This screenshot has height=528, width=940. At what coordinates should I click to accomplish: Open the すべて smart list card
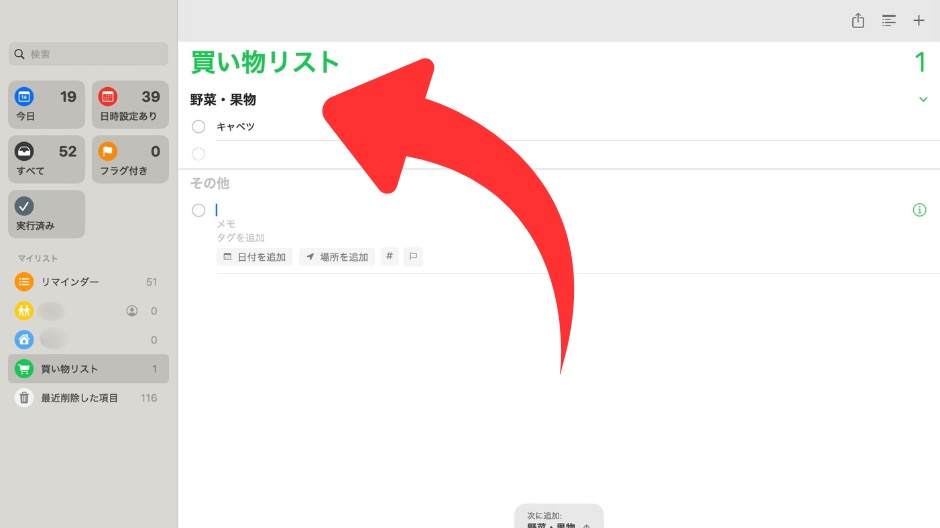point(46,159)
